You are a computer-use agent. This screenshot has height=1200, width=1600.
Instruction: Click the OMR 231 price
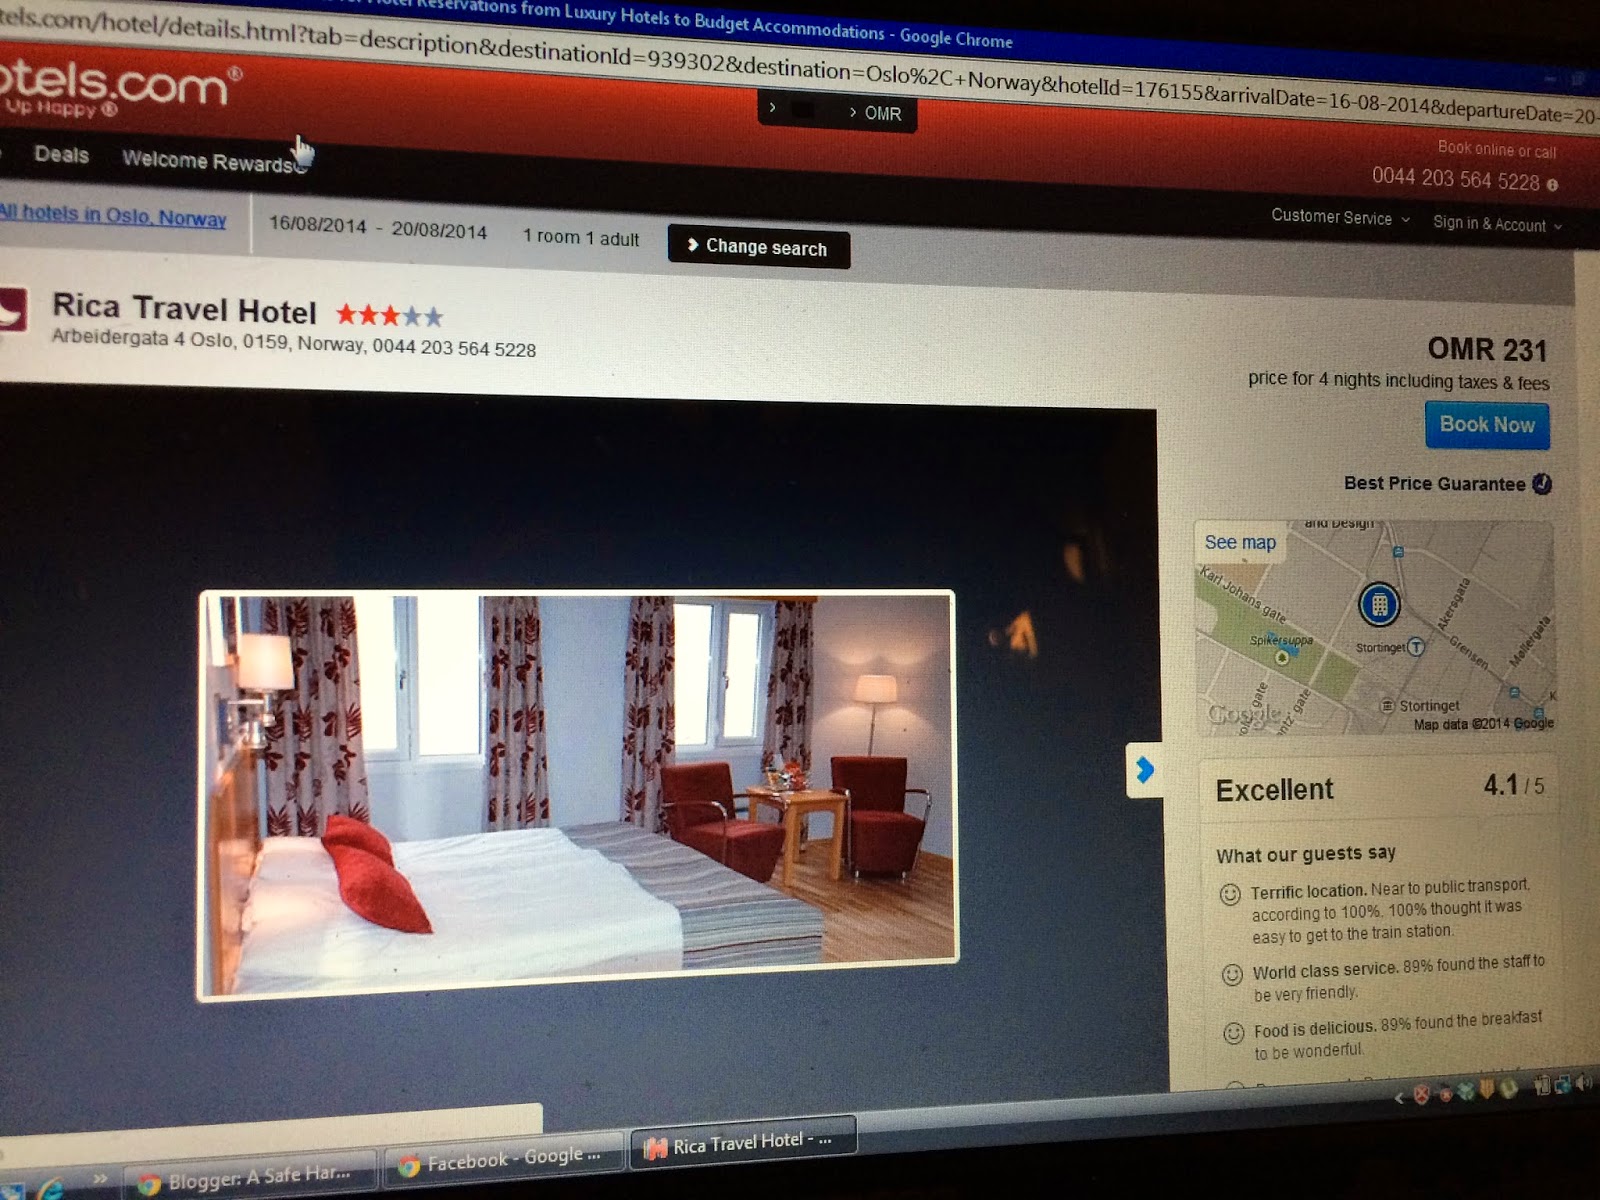pyautogui.click(x=1487, y=349)
